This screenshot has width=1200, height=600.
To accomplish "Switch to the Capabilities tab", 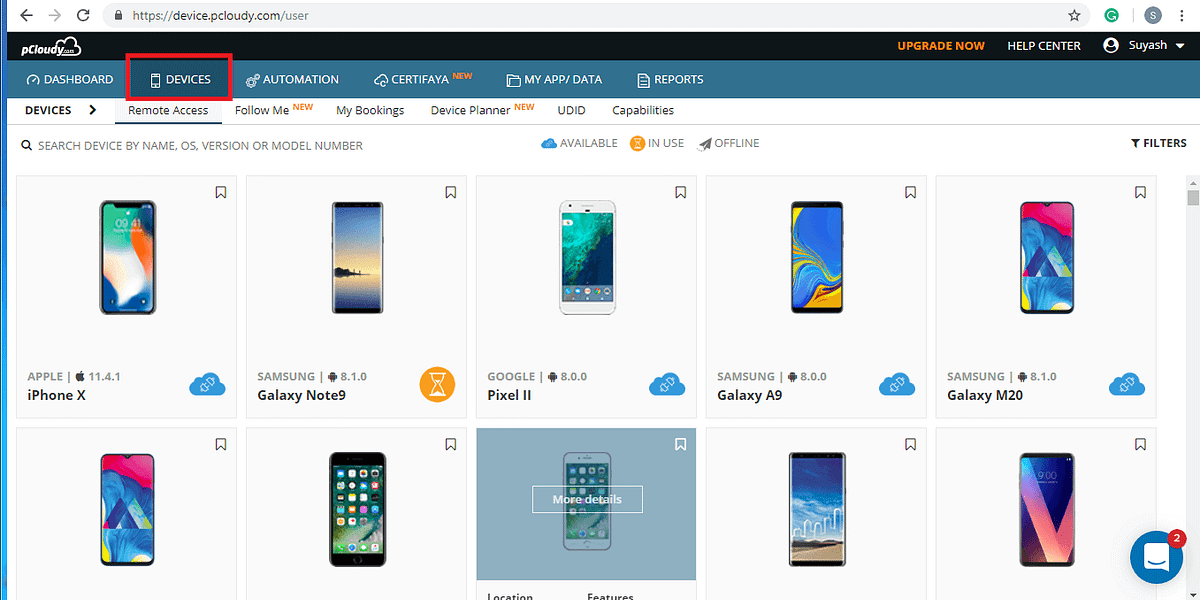I will (643, 110).
